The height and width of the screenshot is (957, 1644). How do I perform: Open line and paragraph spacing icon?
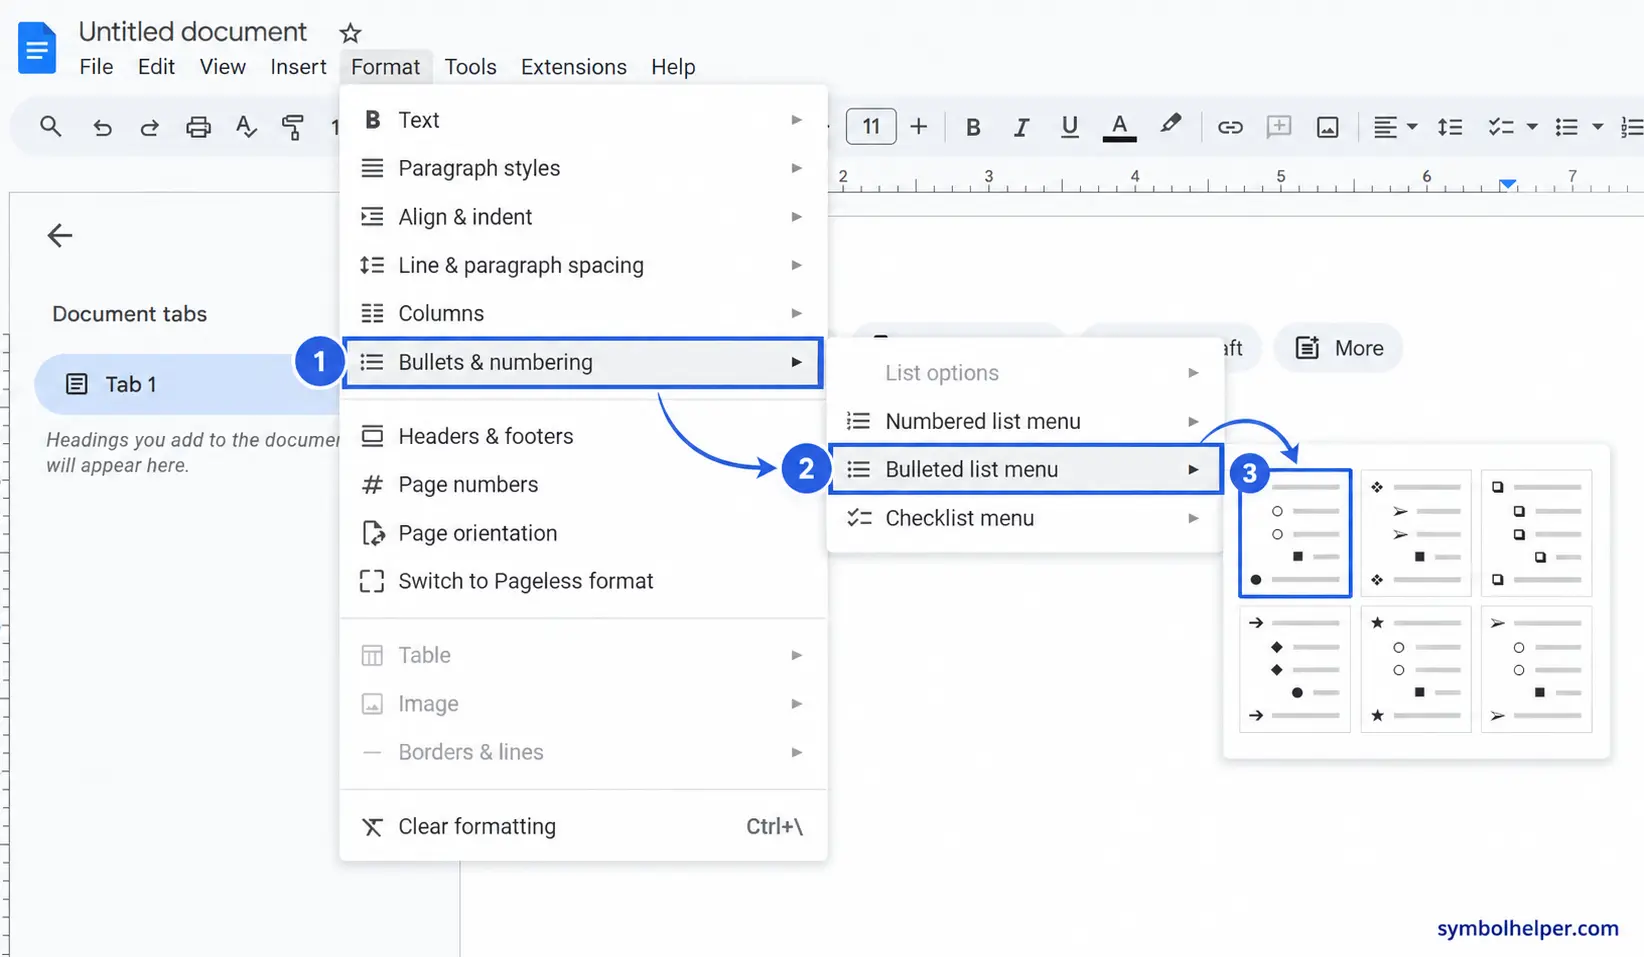(x=1449, y=127)
